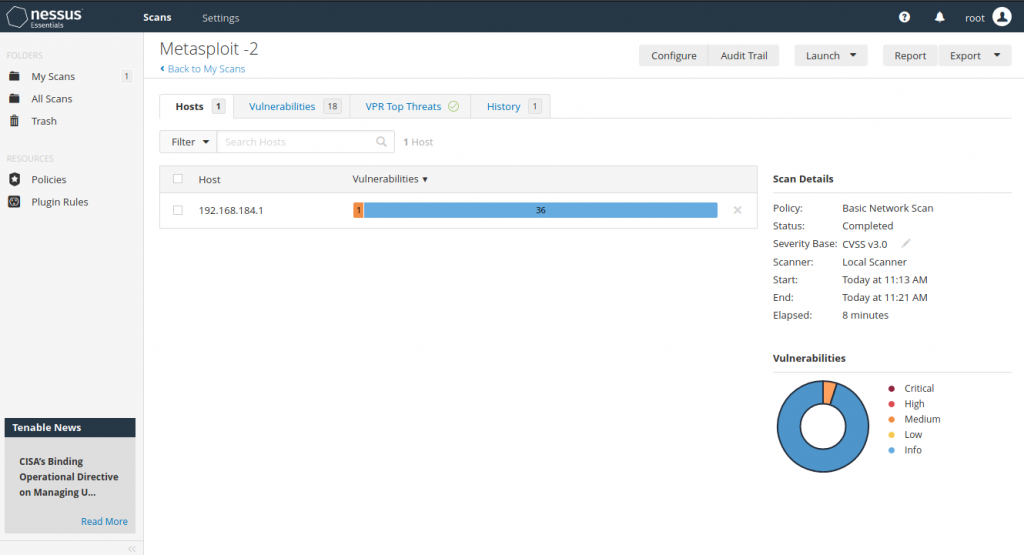The image size is (1024, 555).
Task: Open the Filter dropdown
Action: tap(188, 142)
